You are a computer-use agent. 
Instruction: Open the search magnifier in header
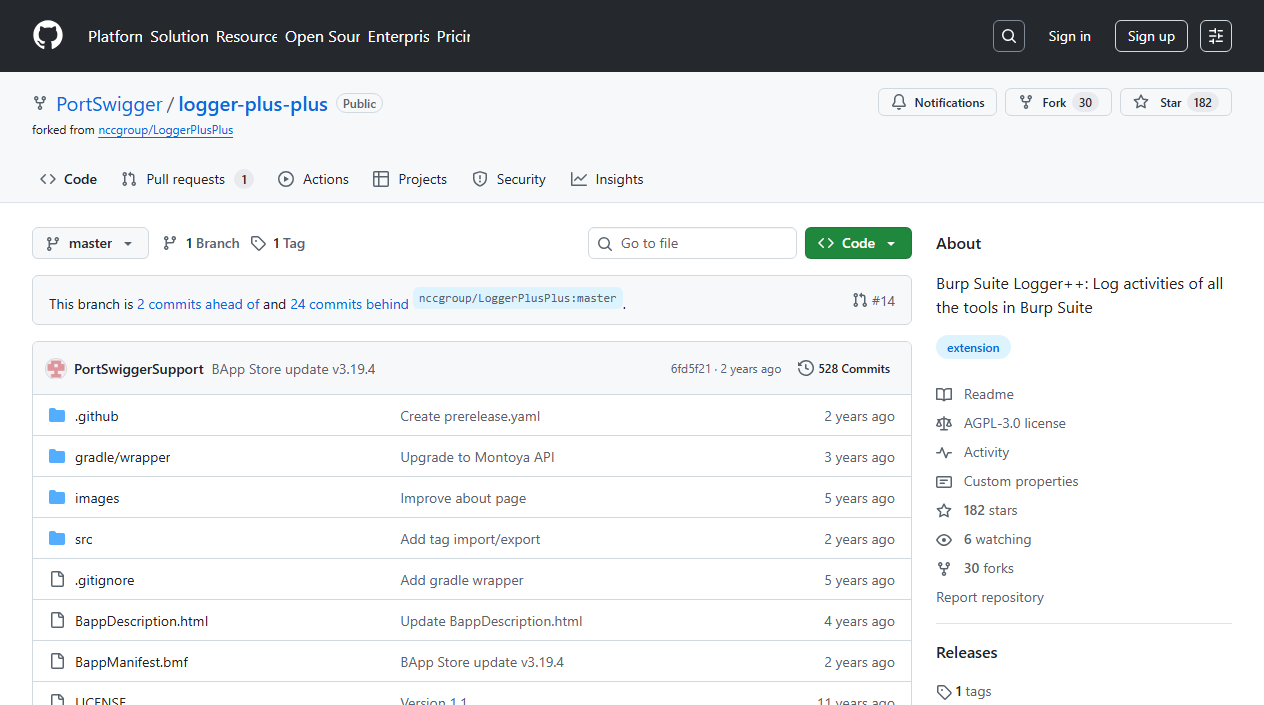[x=1009, y=36]
